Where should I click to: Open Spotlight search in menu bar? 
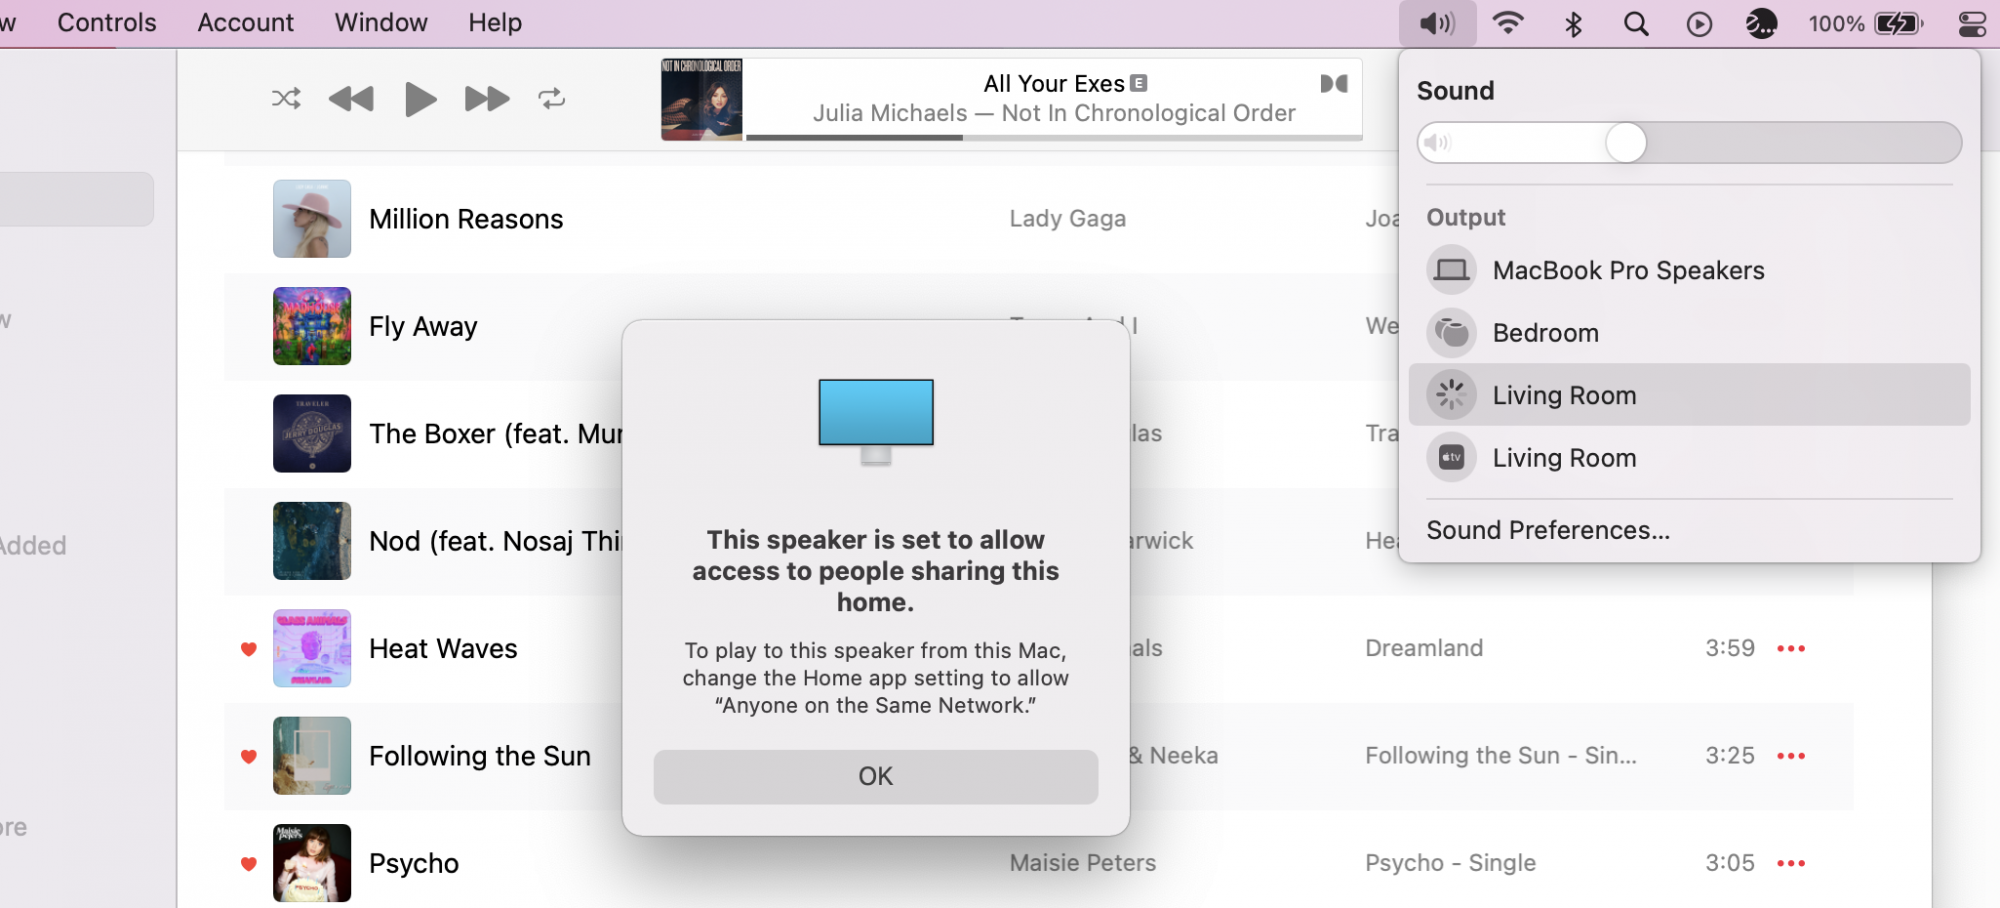(1636, 23)
